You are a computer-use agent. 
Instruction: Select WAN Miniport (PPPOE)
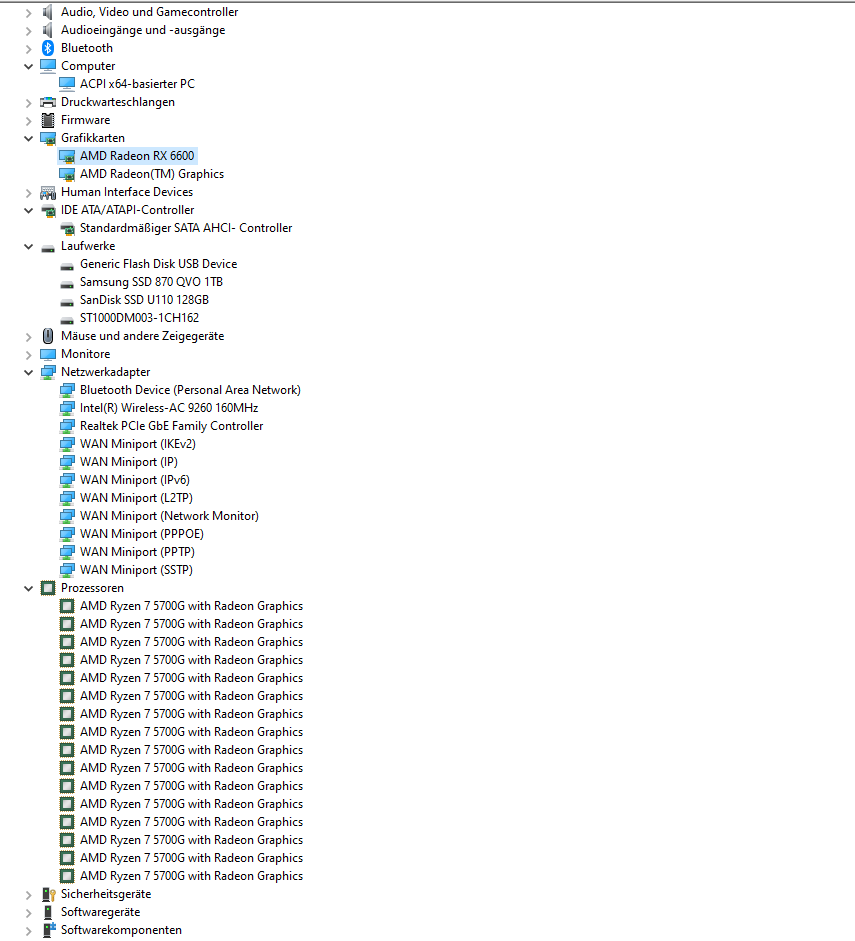142,534
